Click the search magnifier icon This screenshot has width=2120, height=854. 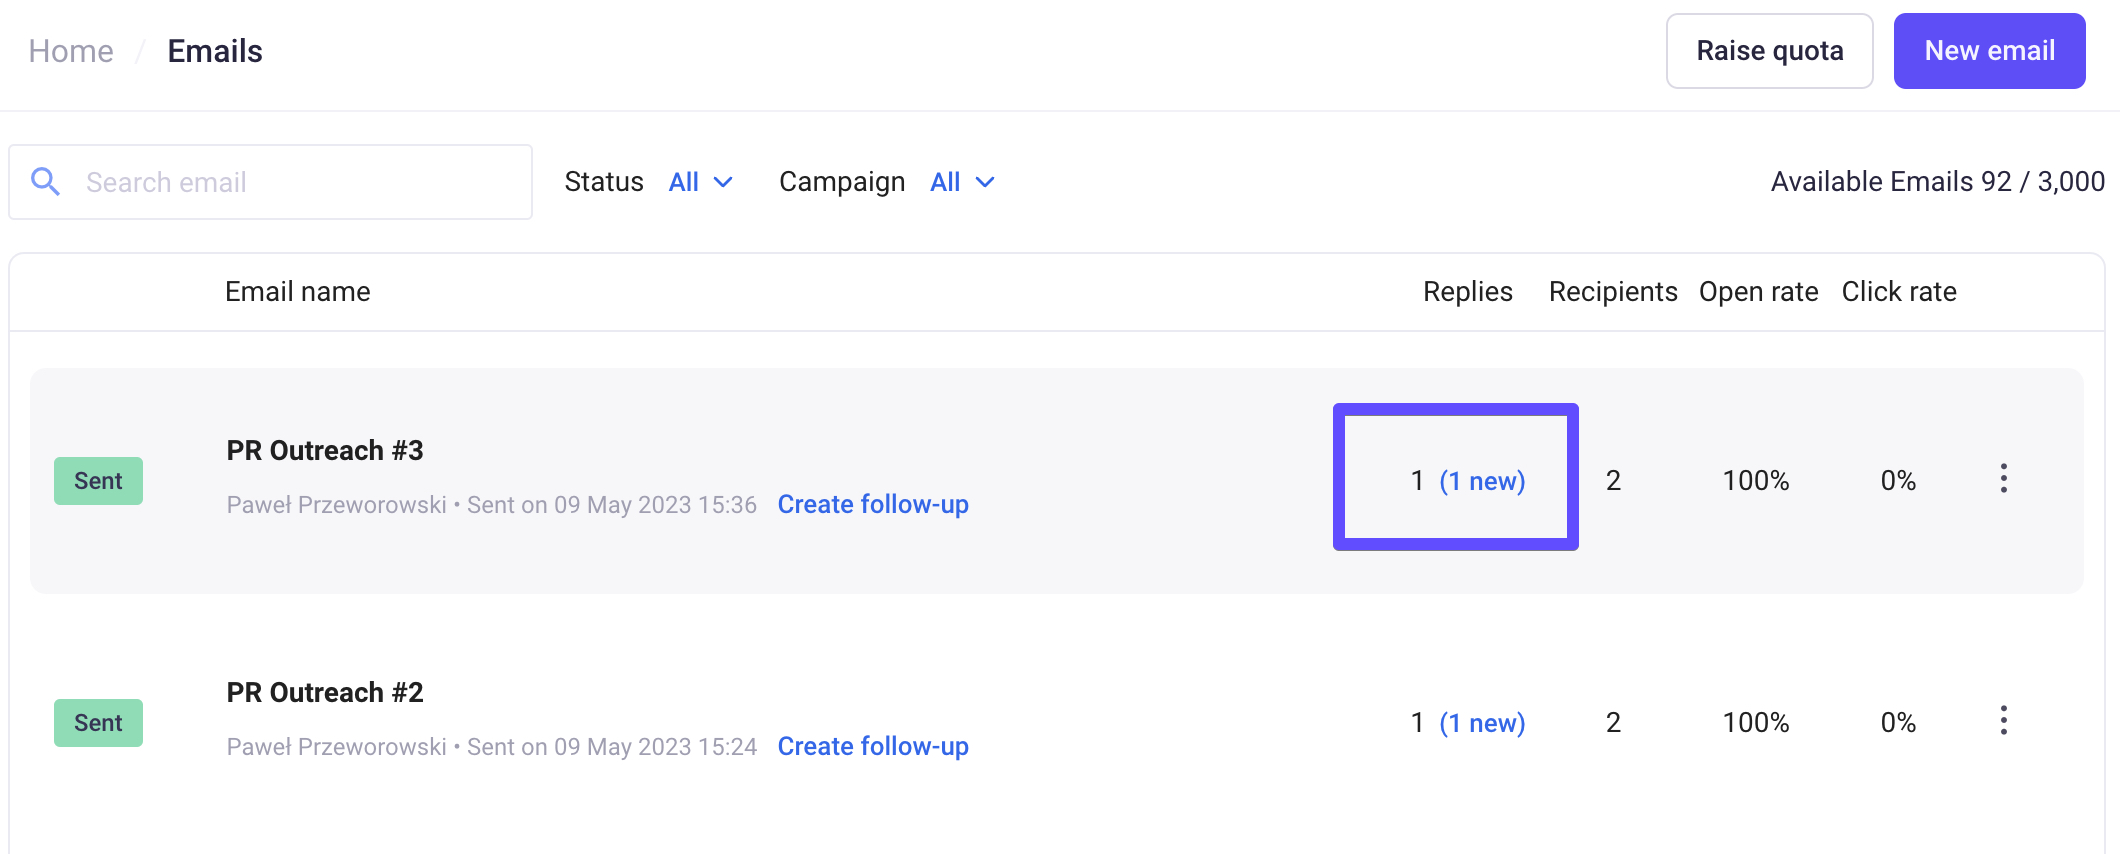point(45,181)
